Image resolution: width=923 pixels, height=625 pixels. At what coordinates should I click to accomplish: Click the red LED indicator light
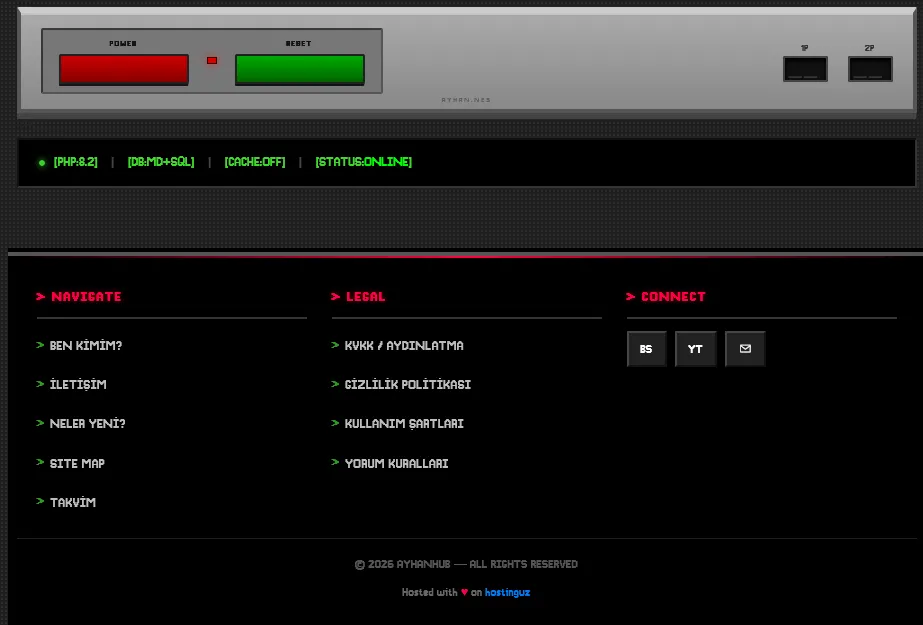[x=212, y=60]
